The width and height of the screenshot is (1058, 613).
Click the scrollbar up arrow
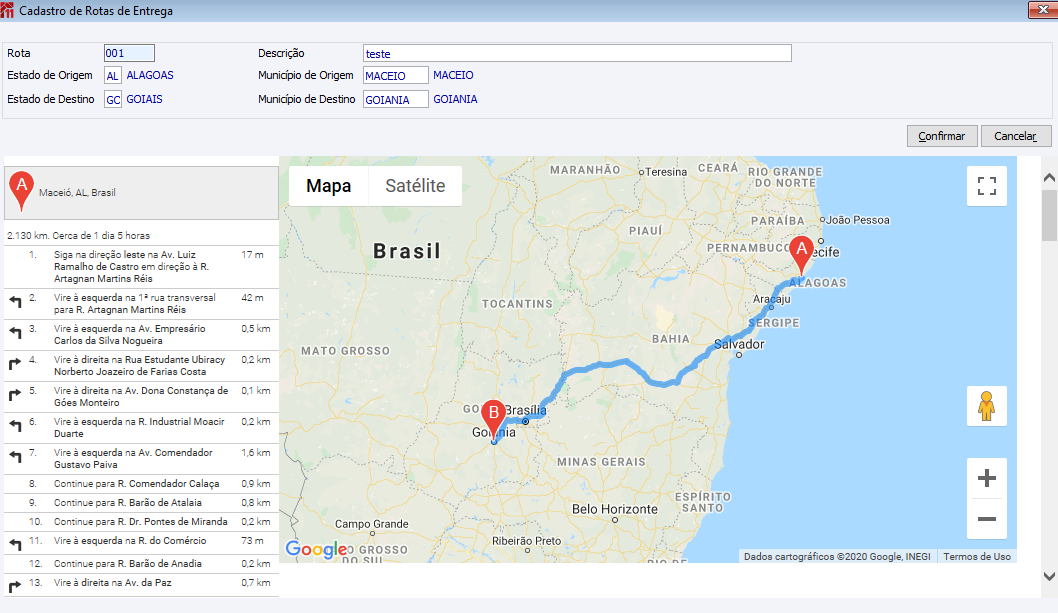[x=1049, y=178]
